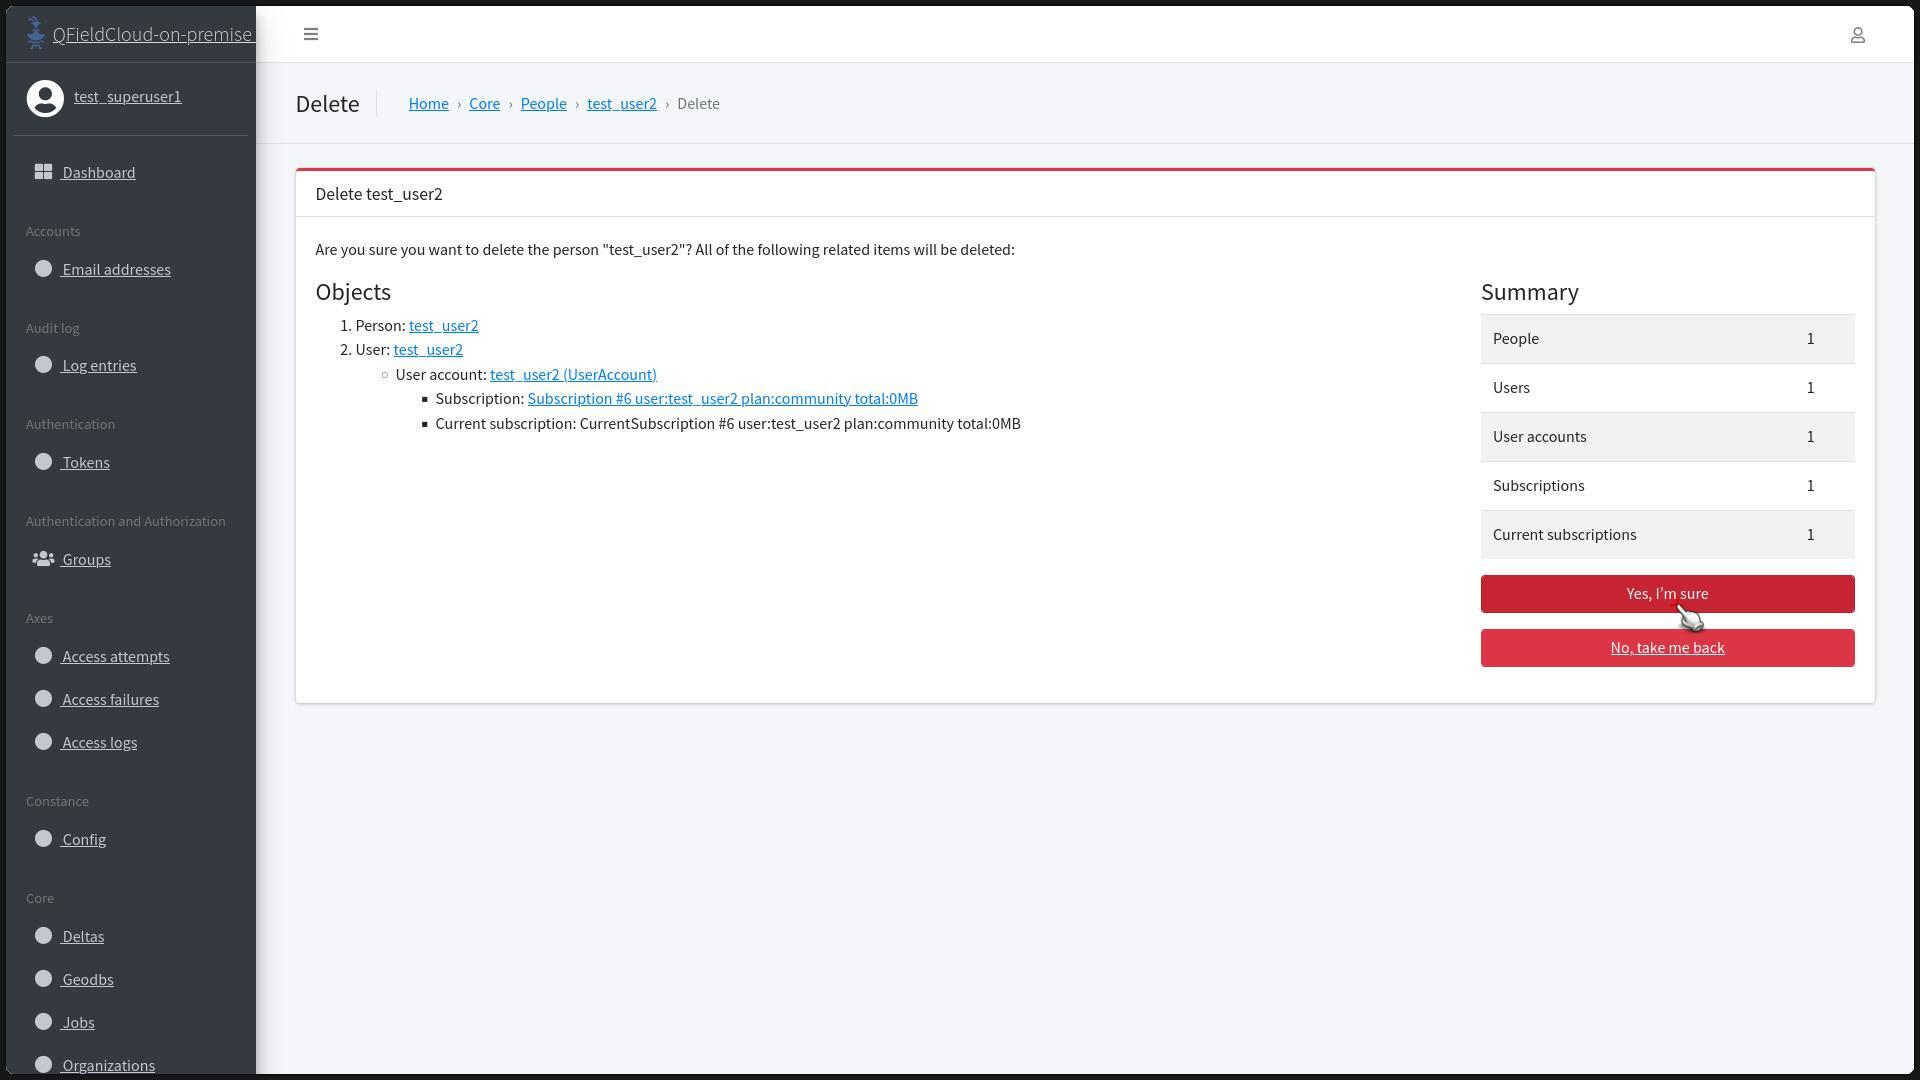Open the Subscription #6 community plan link
The height and width of the screenshot is (1080, 1920).
pyautogui.click(x=722, y=399)
